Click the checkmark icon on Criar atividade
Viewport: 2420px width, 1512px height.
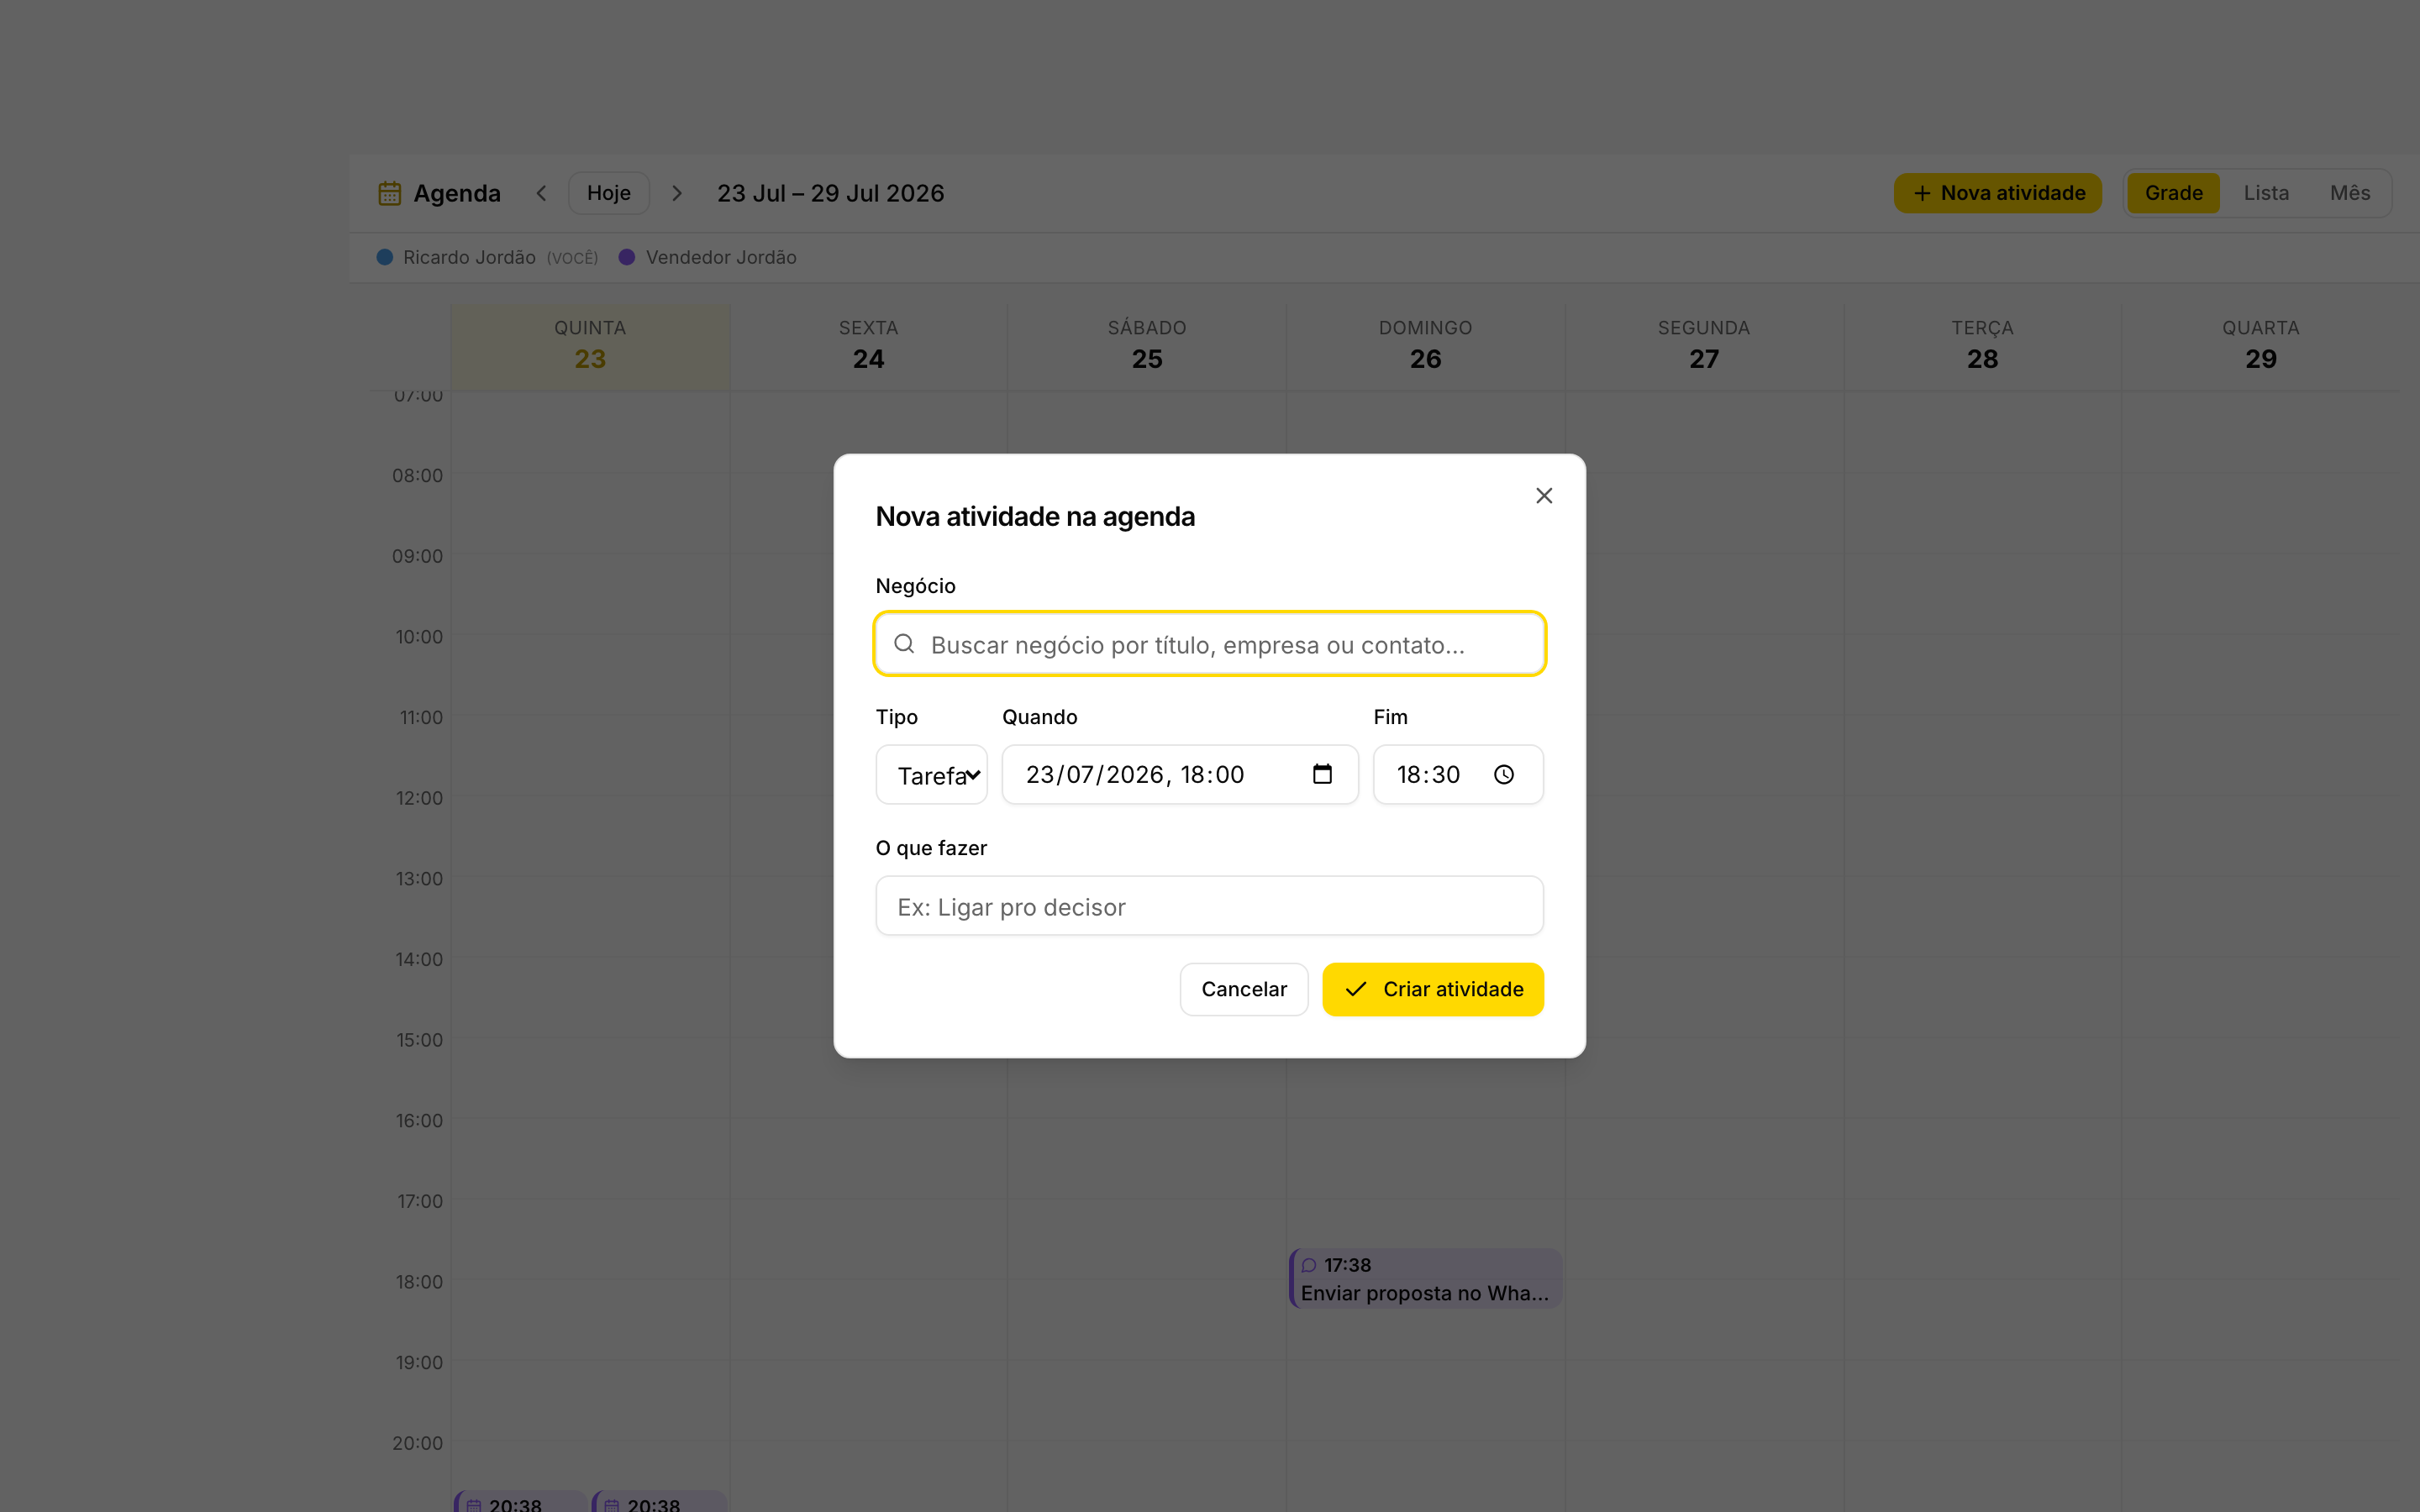click(x=1356, y=989)
